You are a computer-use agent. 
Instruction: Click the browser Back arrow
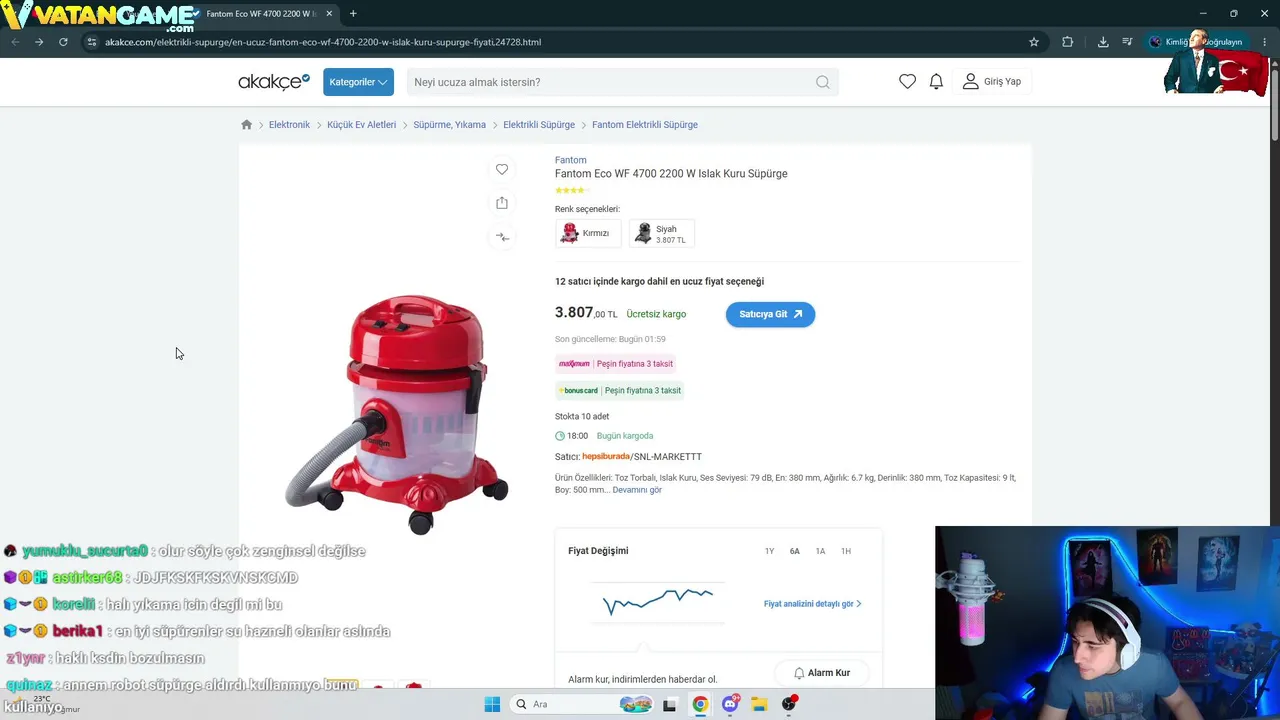tap(15, 42)
